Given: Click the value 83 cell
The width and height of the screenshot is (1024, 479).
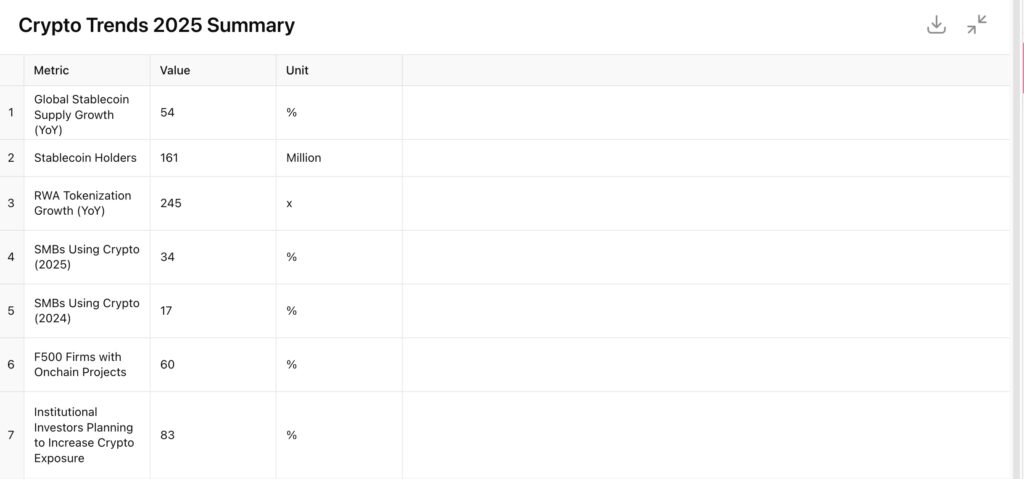Looking at the screenshot, I should tap(213, 435).
